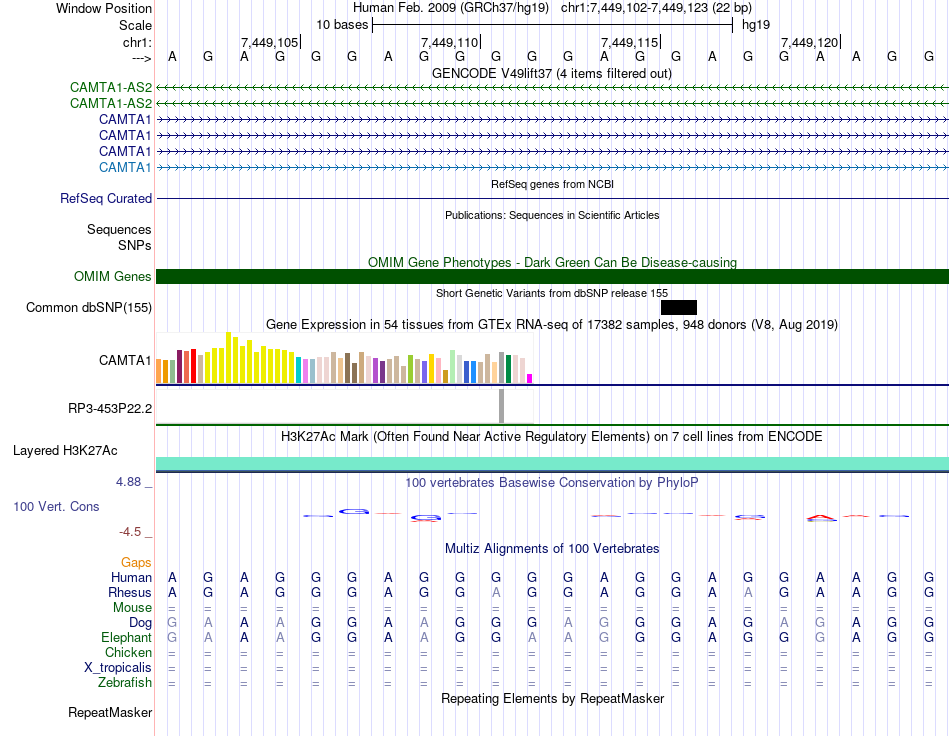Viewport: 950px width, 736px height.
Task: Open the GENCODE V49lift37 track title
Action: click(552, 74)
